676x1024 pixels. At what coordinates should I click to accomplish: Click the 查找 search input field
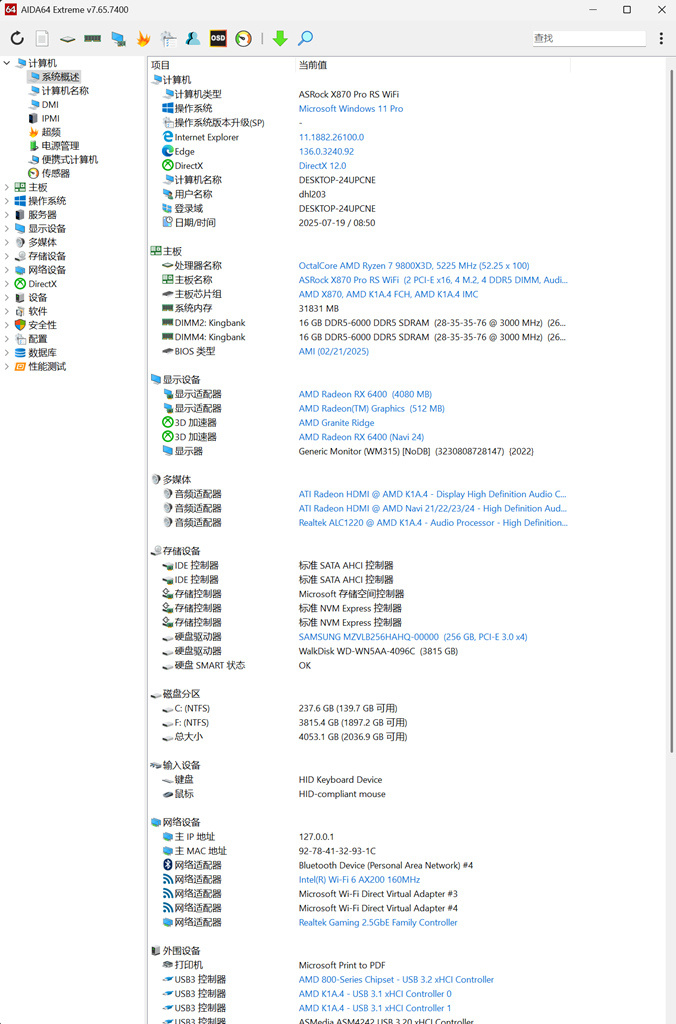pos(588,39)
